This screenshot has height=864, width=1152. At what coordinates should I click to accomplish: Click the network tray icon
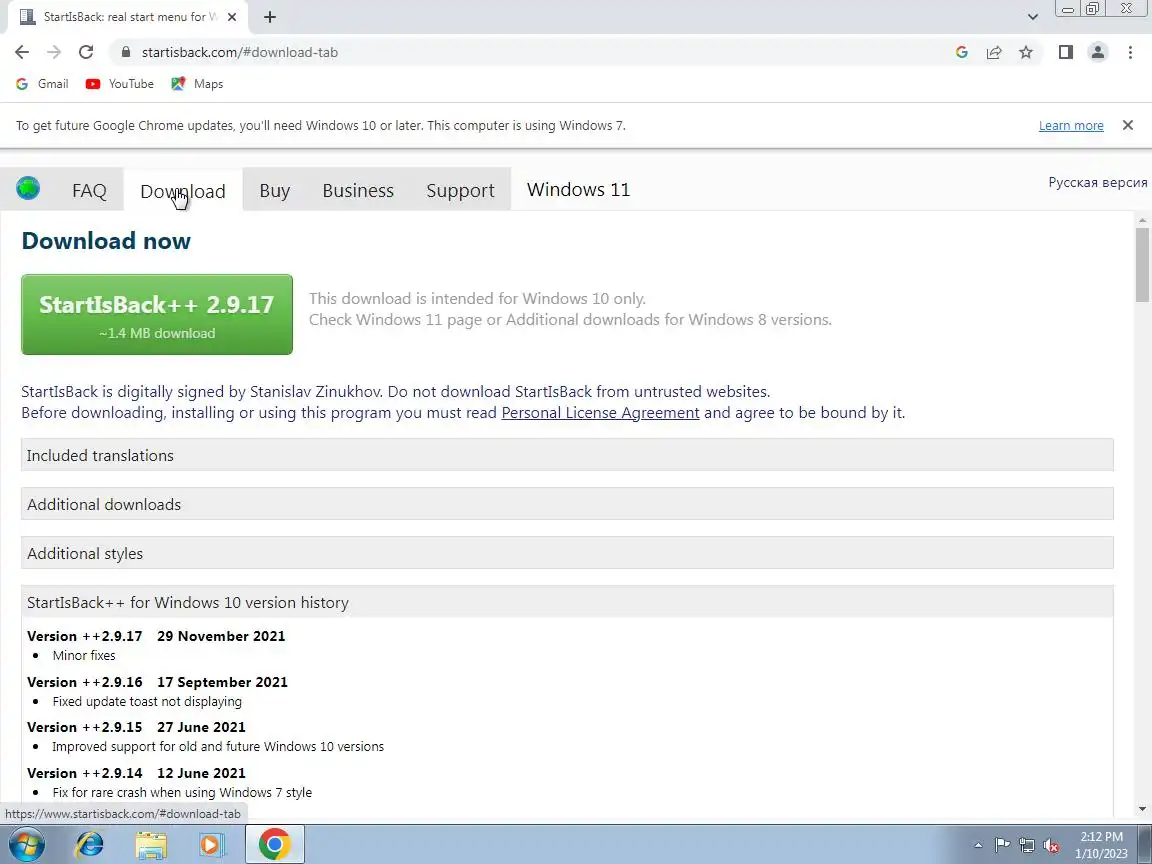pyautogui.click(x=1027, y=845)
